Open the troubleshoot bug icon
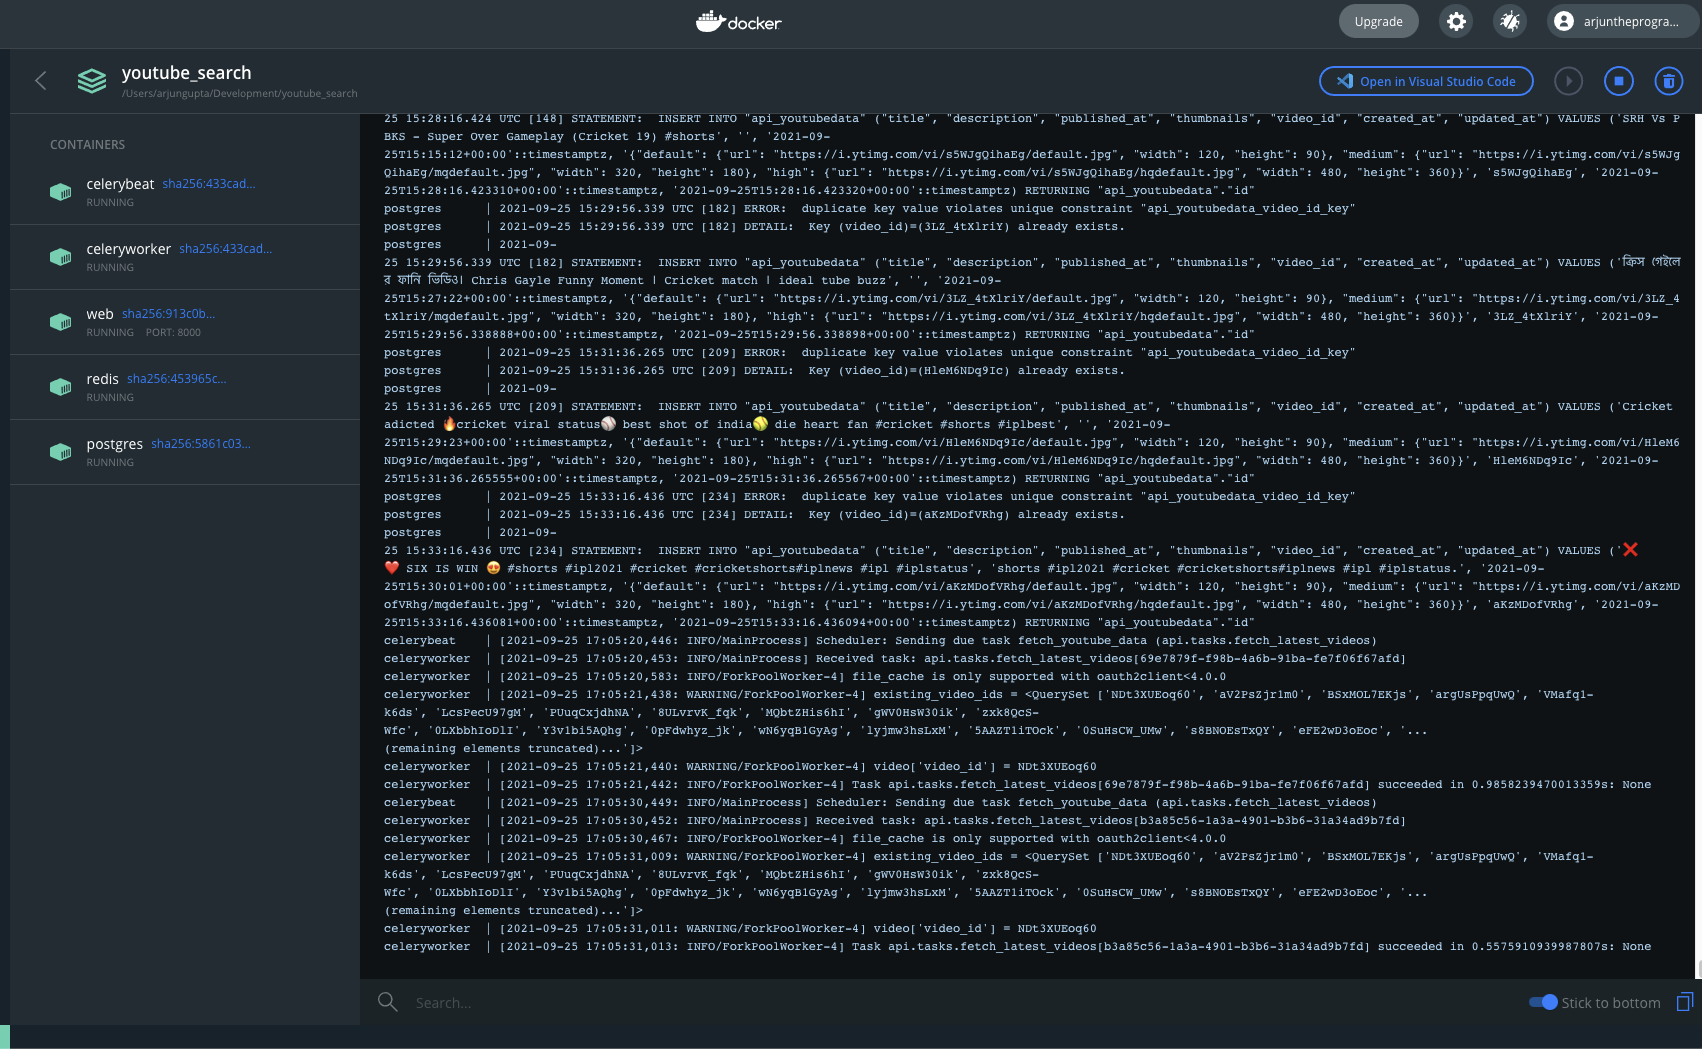Image resolution: width=1702 pixels, height=1049 pixels. coord(1510,21)
